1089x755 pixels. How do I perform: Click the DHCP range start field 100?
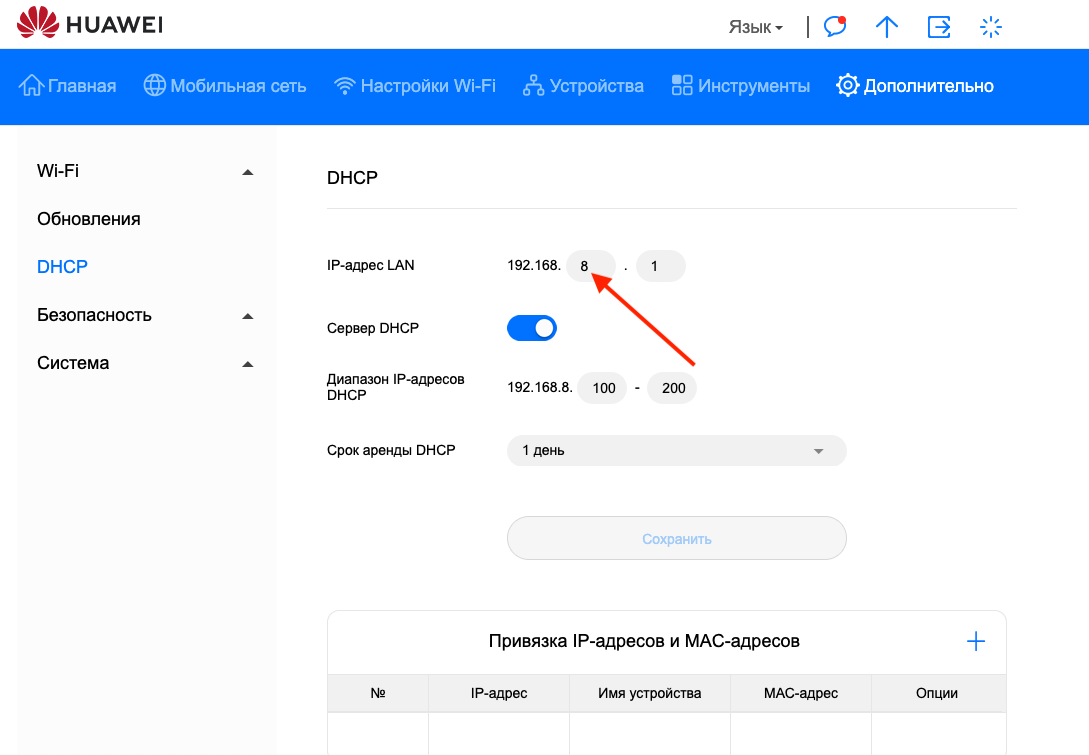coord(603,388)
